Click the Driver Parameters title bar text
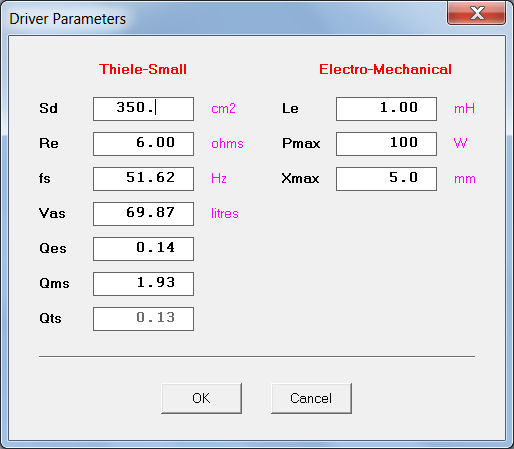 [68, 19]
